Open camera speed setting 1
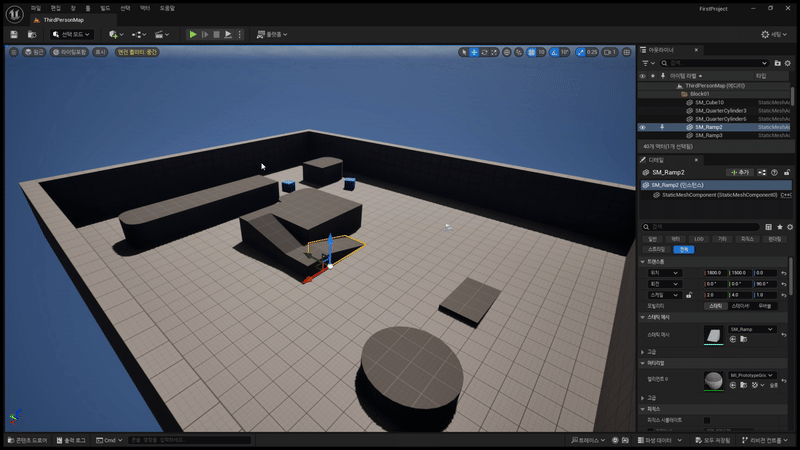This screenshot has height=450, width=800. pos(610,52)
